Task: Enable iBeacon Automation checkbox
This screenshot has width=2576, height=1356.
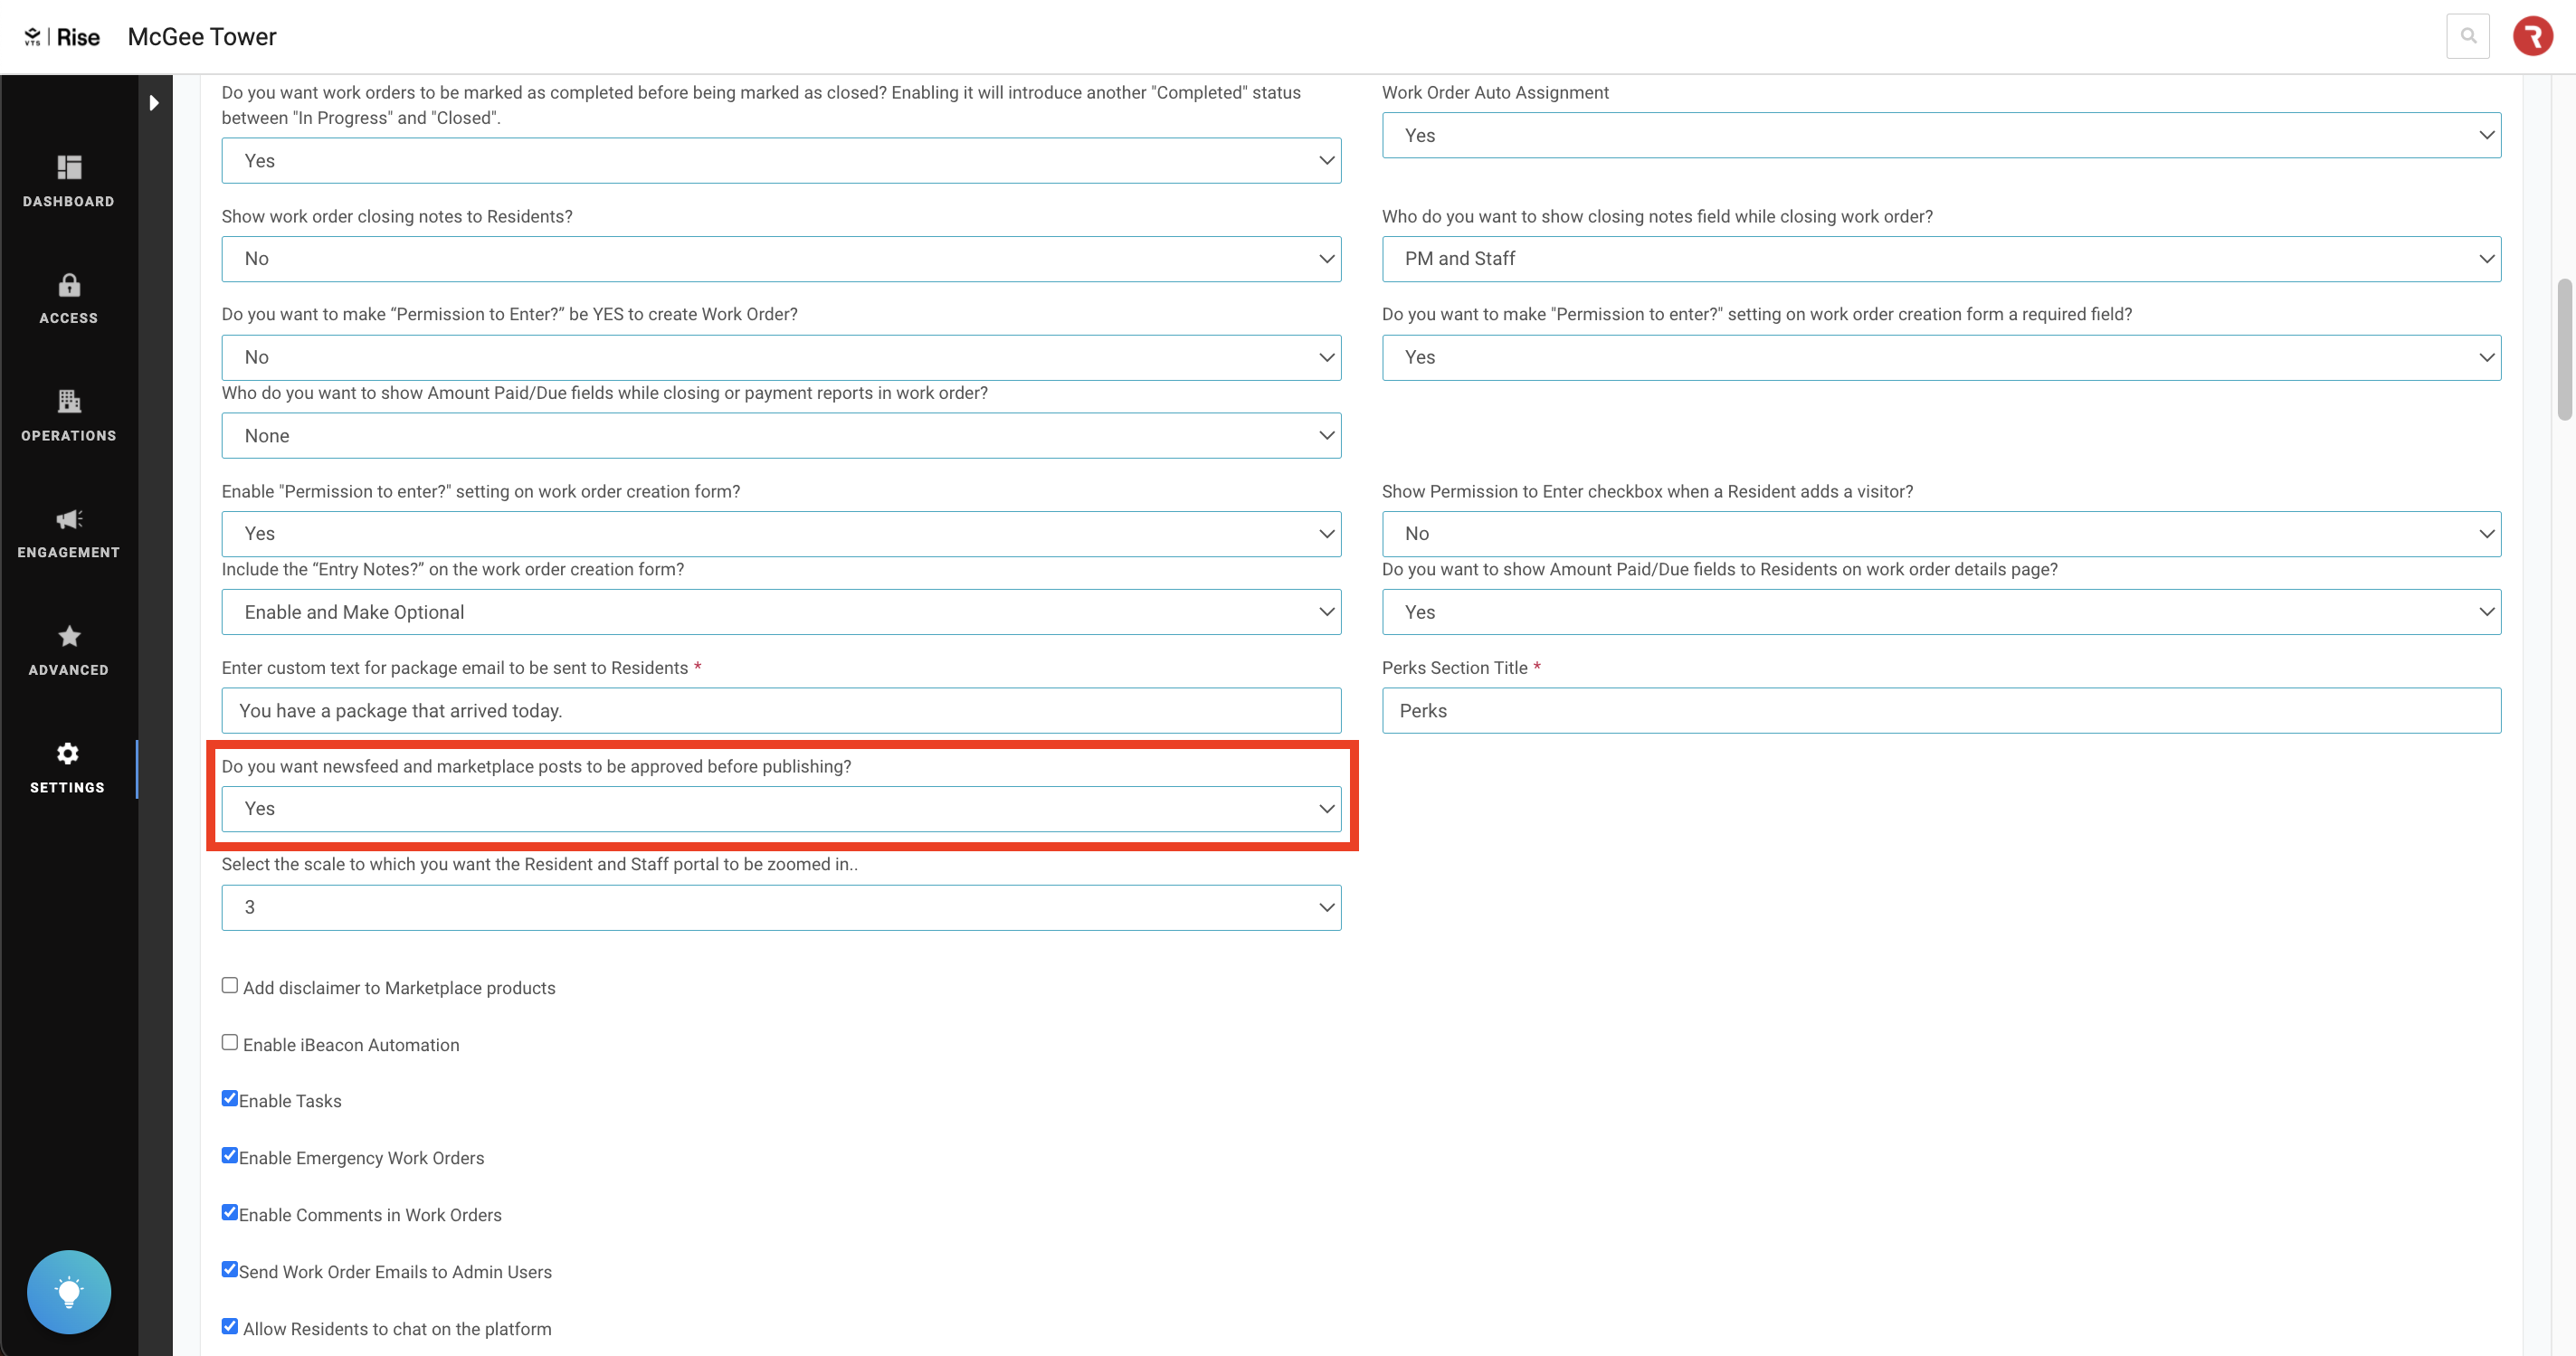Action: pyautogui.click(x=230, y=1042)
